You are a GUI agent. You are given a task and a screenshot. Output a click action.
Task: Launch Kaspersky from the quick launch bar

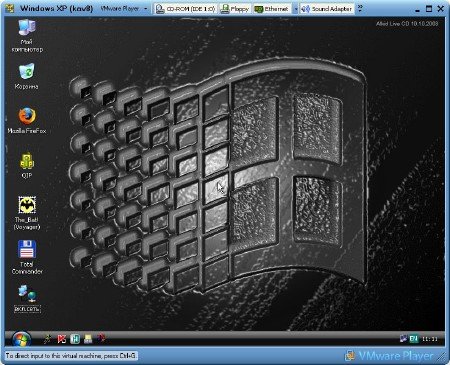[62, 339]
